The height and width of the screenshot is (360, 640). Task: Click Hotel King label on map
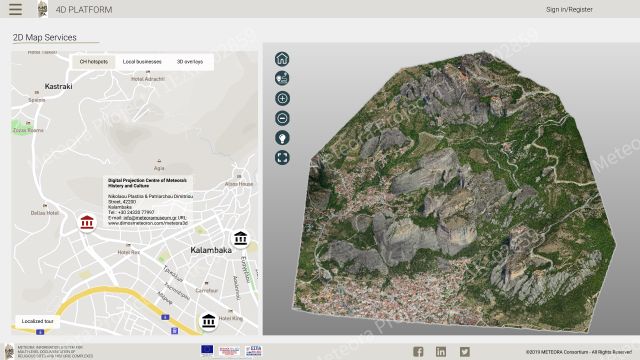click(x=231, y=318)
